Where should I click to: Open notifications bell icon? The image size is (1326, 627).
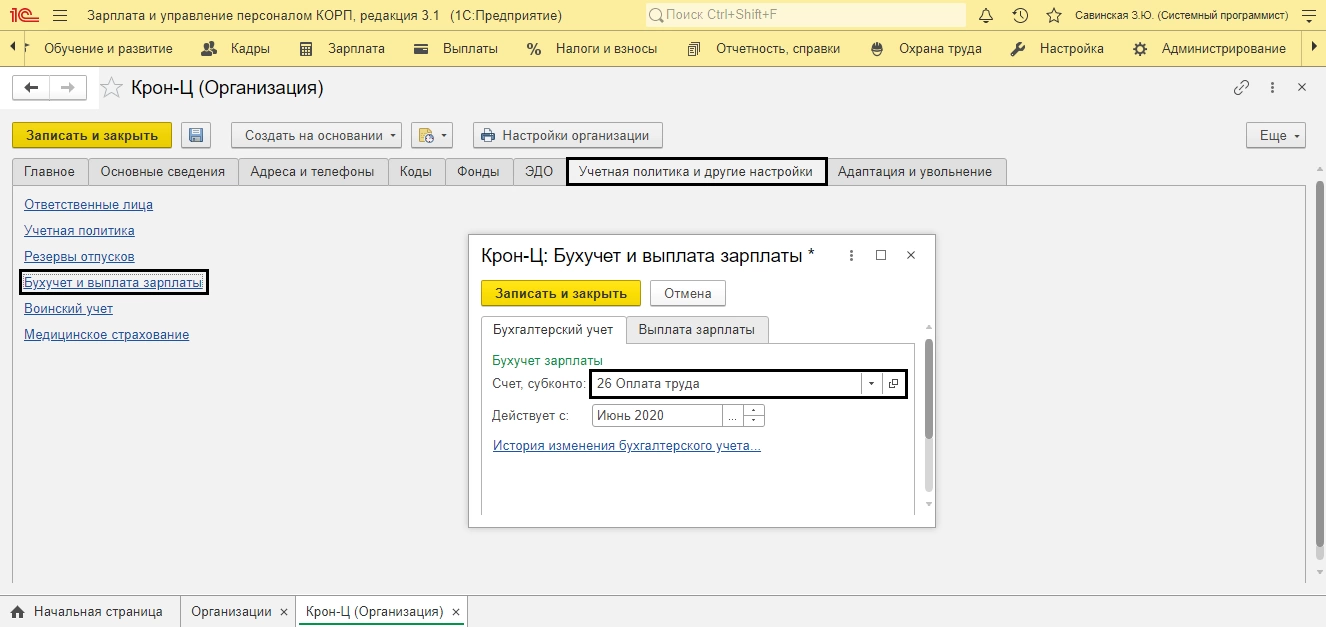(x=986, y=16)
